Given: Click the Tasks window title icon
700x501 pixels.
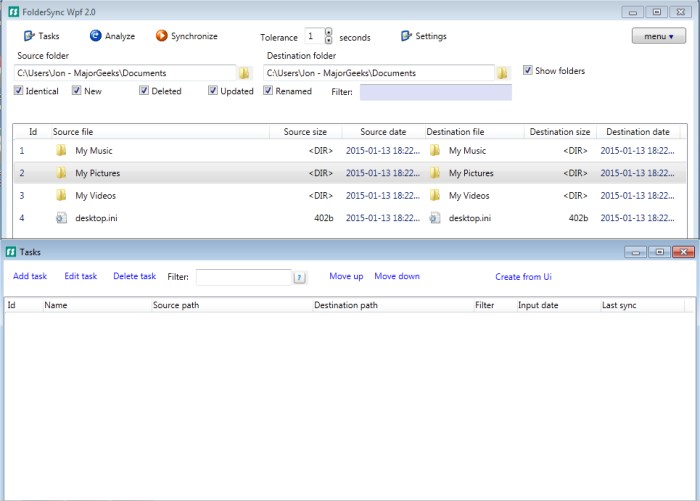Looking at the screenshot, I should (x=11, y=252).
